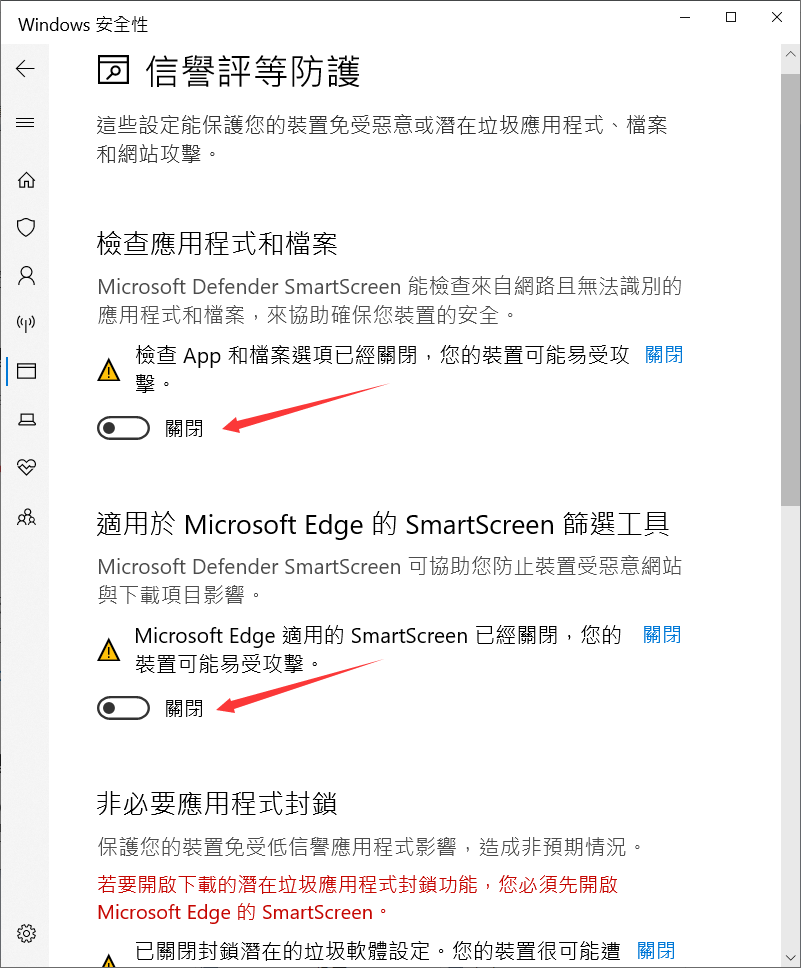The width and height of the screenshot is (801, 968).
Task: Minimize the Windows 安全性 window
Action: (685, 17)
